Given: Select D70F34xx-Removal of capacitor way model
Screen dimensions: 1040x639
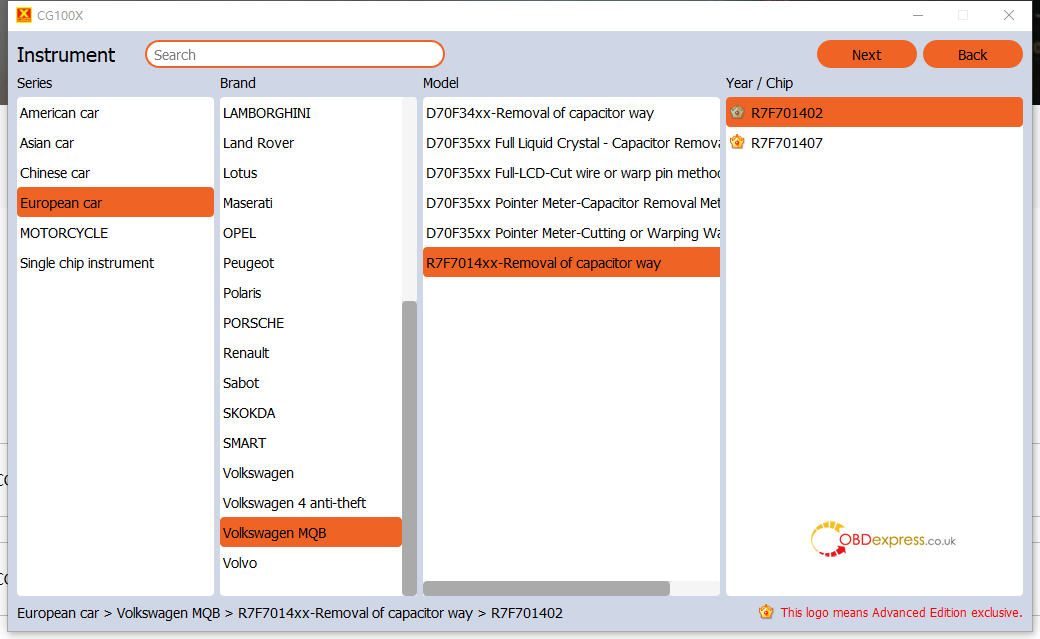Looking at the screenshot, I should click(x=571, y=113).
